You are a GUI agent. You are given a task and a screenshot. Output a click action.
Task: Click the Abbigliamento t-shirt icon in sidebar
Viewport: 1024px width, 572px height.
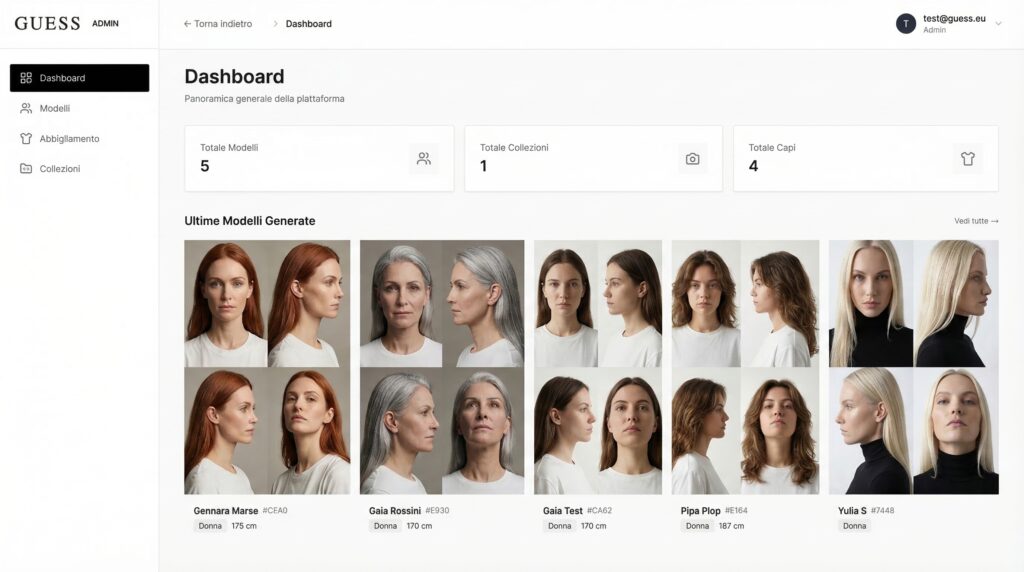pyautogui.click(x=26, y=139)
